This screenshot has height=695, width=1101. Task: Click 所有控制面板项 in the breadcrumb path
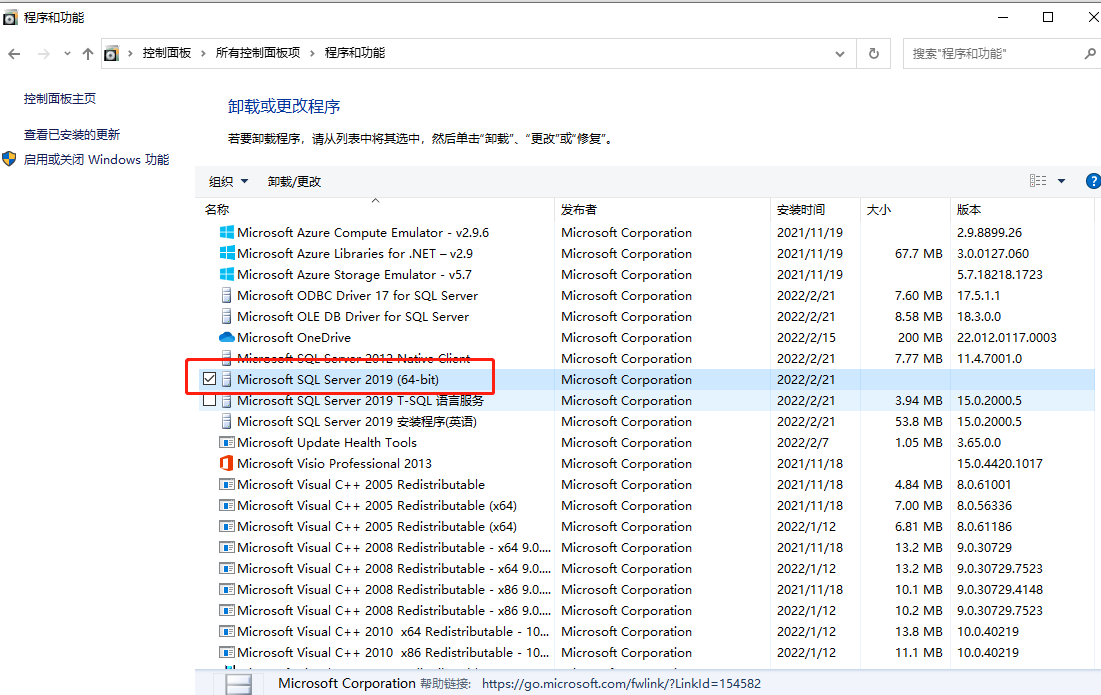(258, 53)
